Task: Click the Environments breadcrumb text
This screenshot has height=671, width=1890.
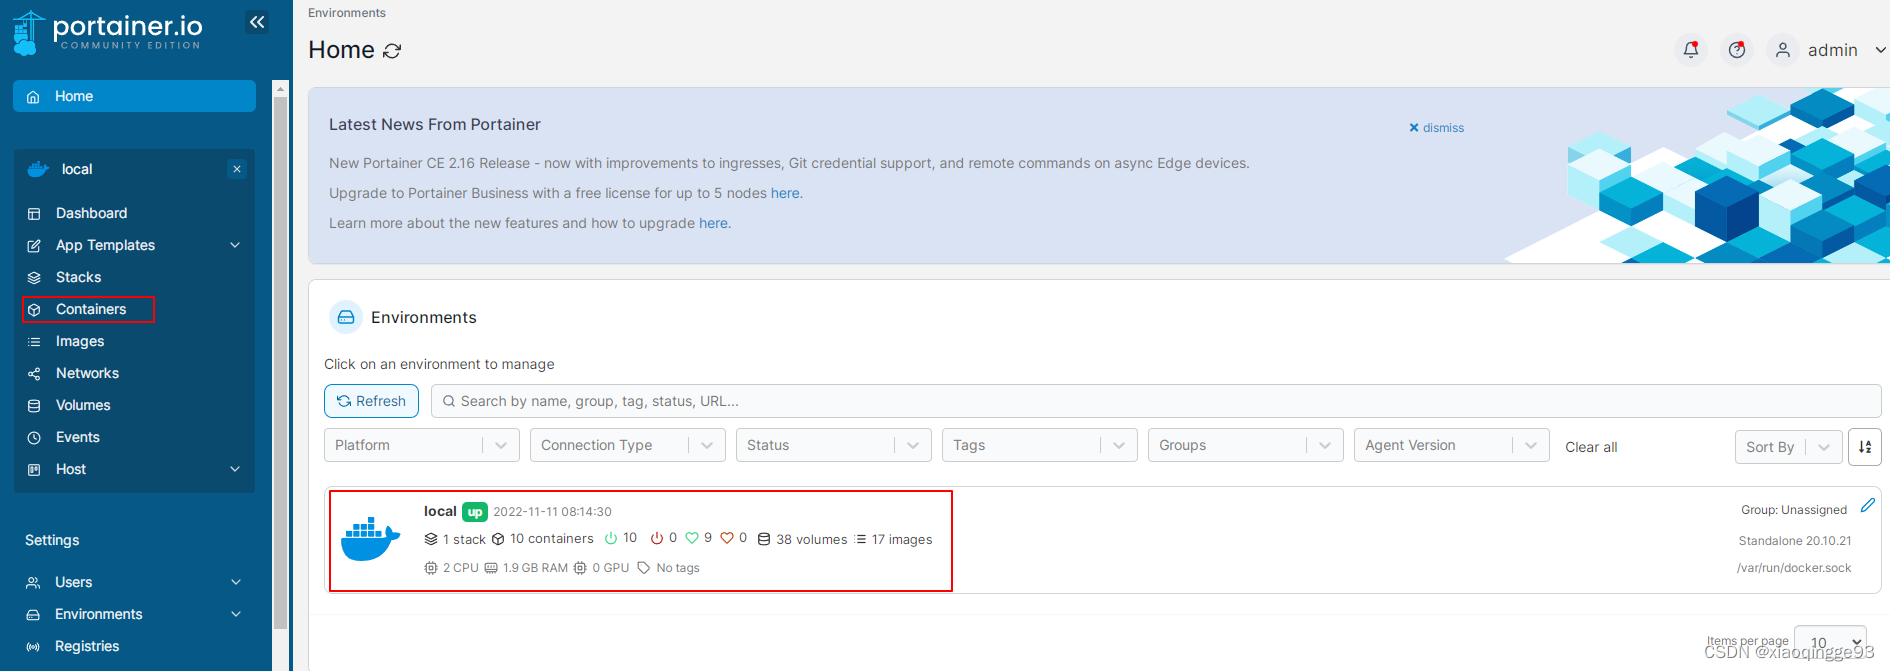Action: click(x=347, y=13)
